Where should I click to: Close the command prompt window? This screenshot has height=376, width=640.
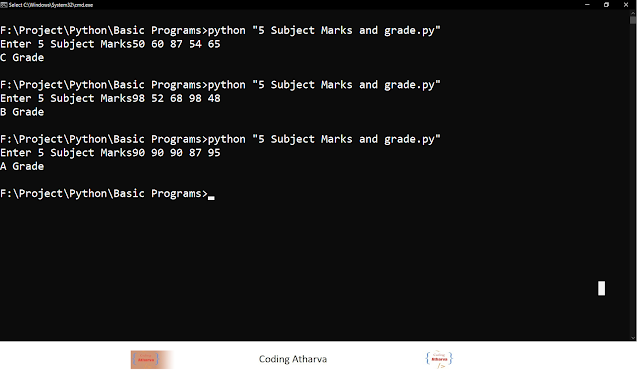click(x=626, y=5)
